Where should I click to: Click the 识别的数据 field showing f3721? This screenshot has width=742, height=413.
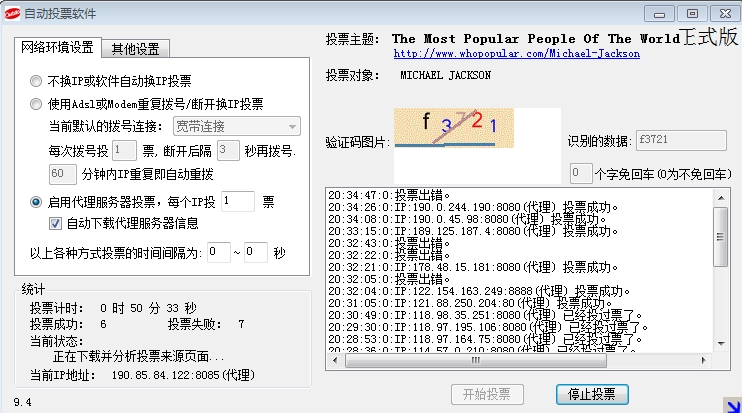[681, 141]
